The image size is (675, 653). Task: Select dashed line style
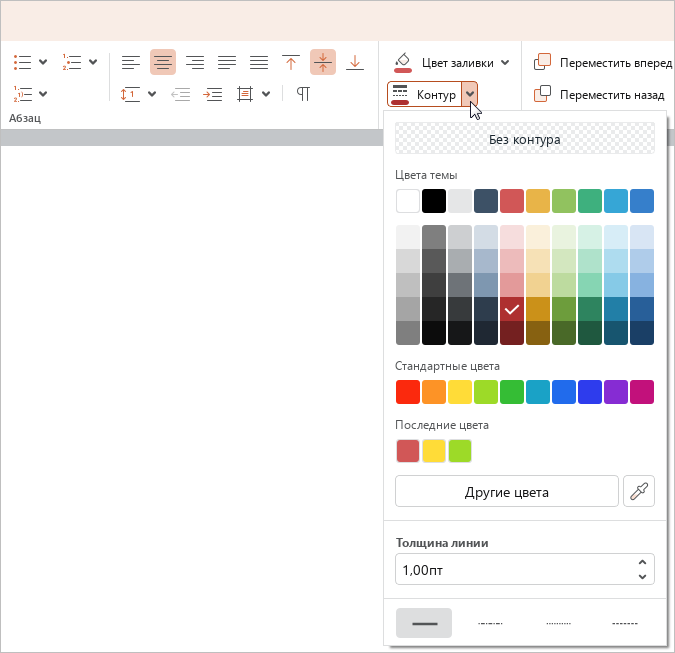tap(625, 623)
